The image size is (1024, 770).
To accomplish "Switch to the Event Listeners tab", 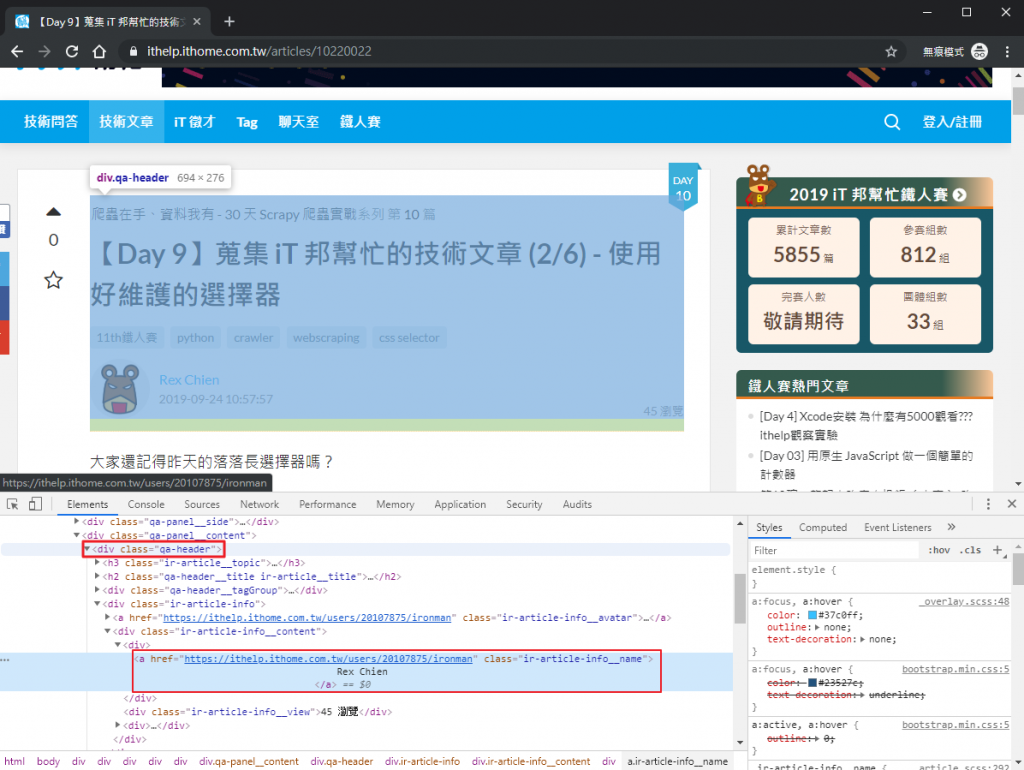I will [x=898, y=527].
